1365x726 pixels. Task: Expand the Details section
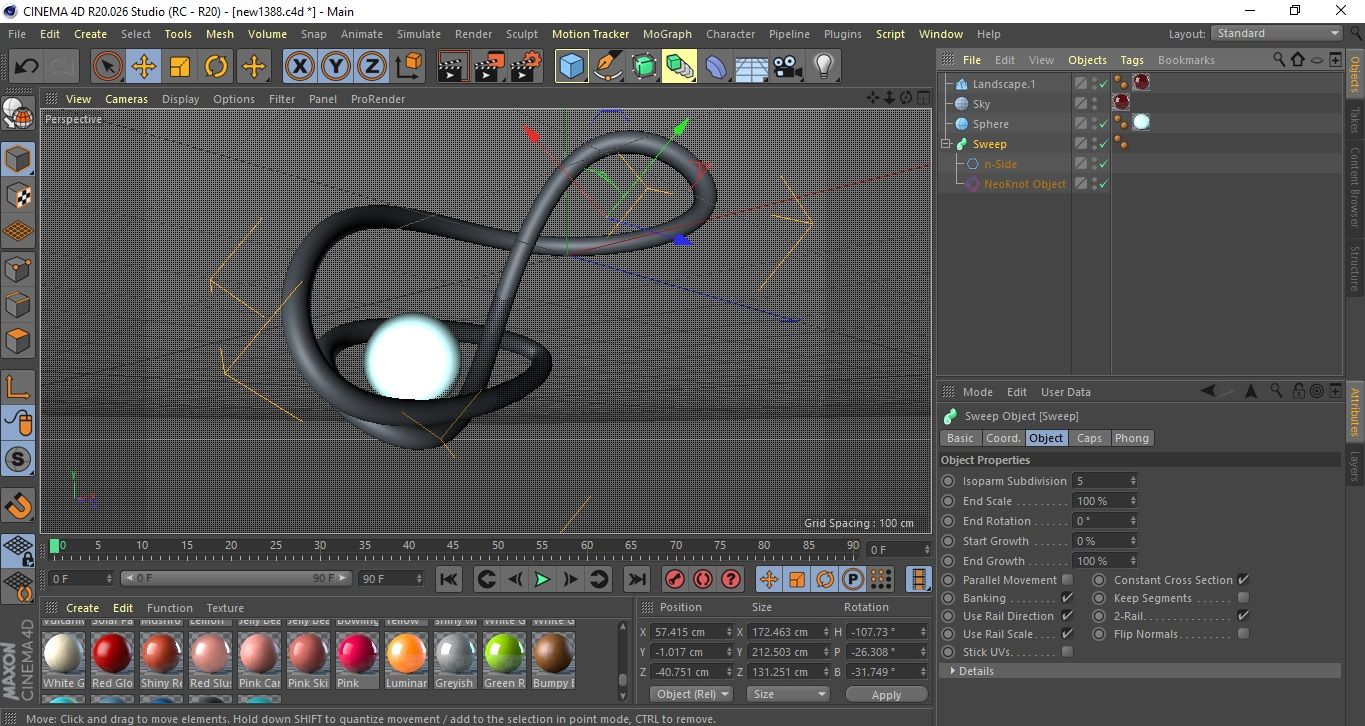(953, 671)
